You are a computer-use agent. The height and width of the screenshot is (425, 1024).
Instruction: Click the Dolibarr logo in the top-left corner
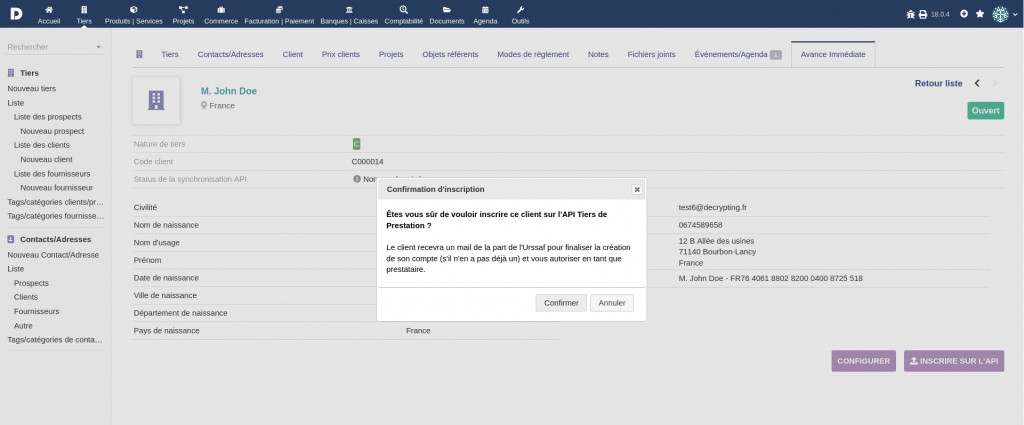click(14, 13)
